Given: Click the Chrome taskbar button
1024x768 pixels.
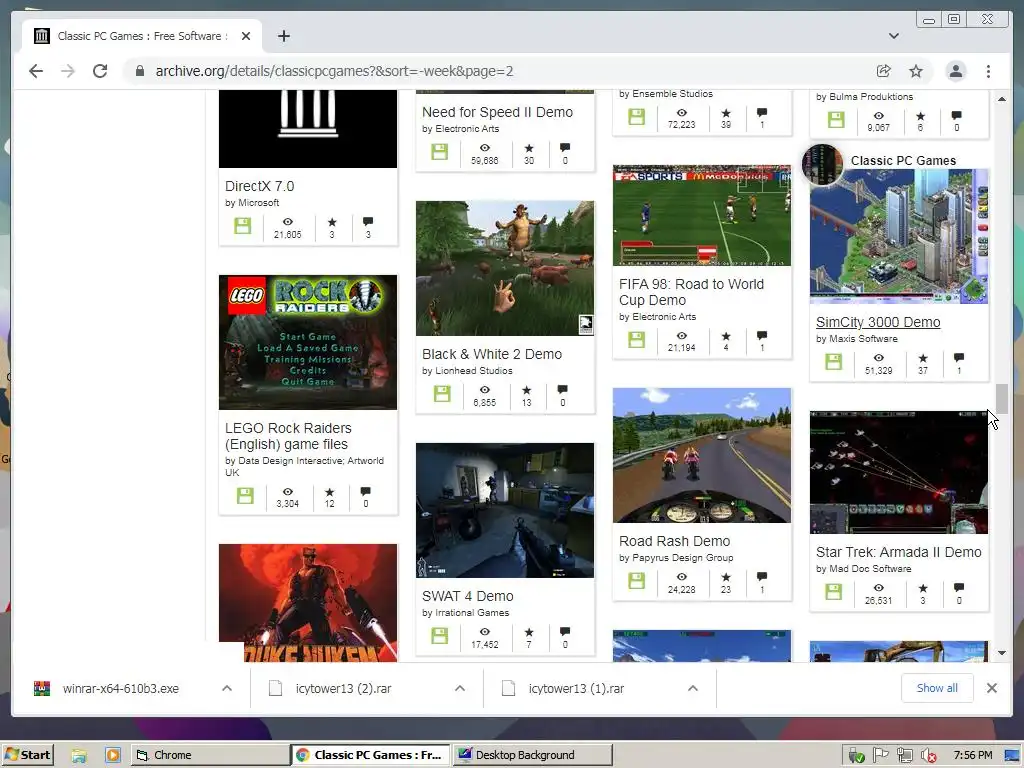Looking at the screenshot, I should coord(210,755).
